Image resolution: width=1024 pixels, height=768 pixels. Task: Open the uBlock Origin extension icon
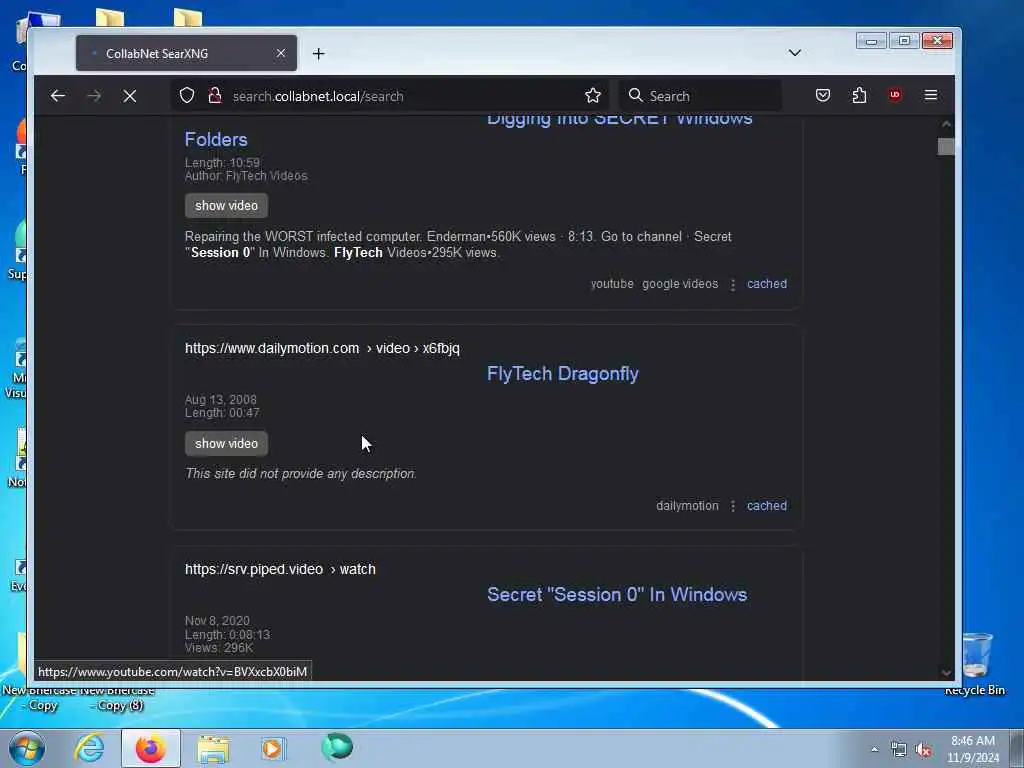click(895, 95)
